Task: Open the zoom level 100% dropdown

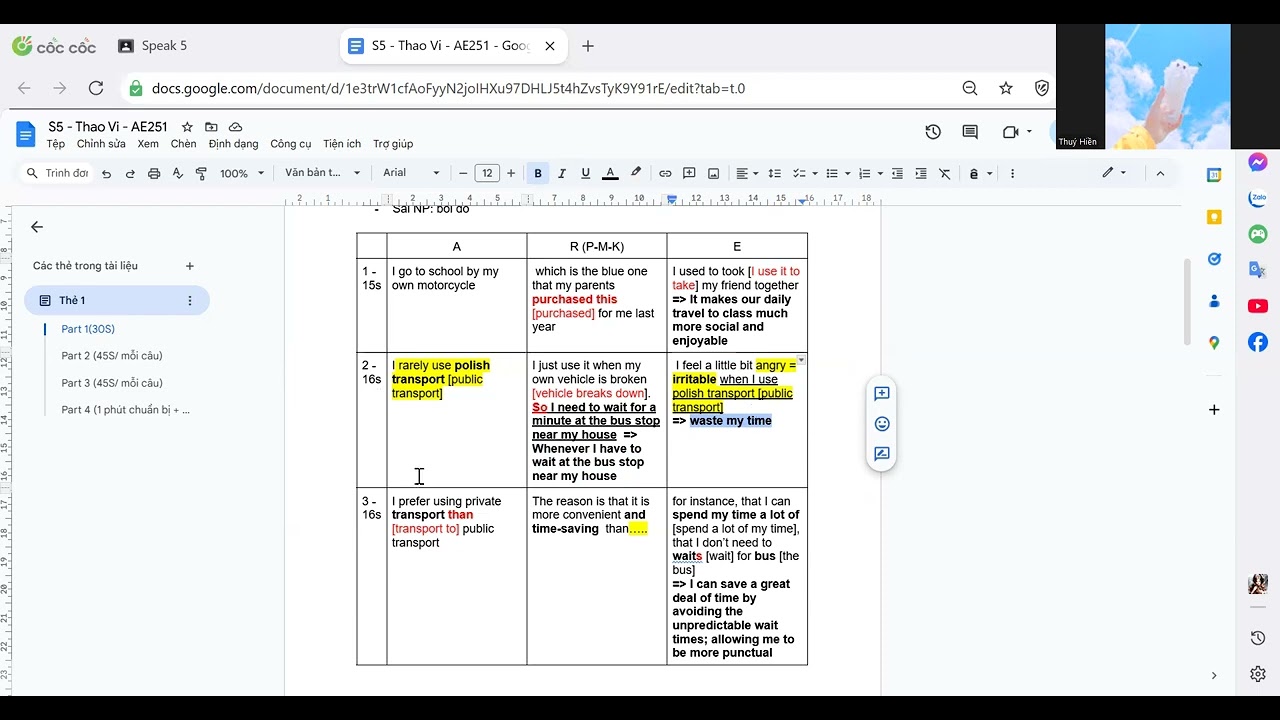Action: (x=242, y=173)
